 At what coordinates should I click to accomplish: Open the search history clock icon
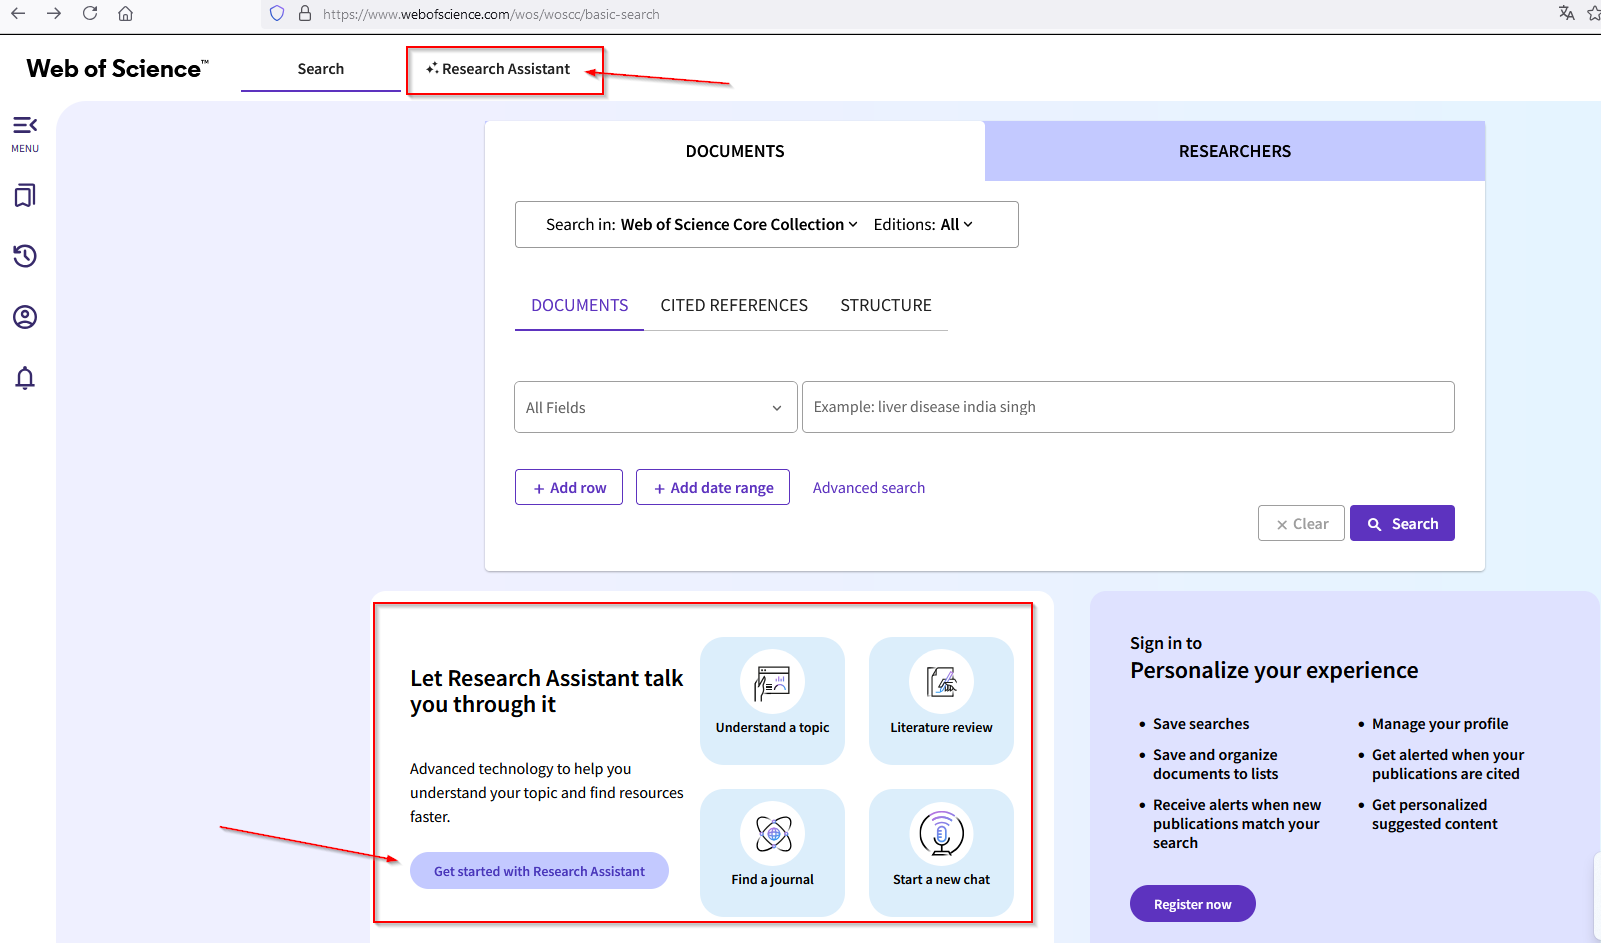(25, 256)
